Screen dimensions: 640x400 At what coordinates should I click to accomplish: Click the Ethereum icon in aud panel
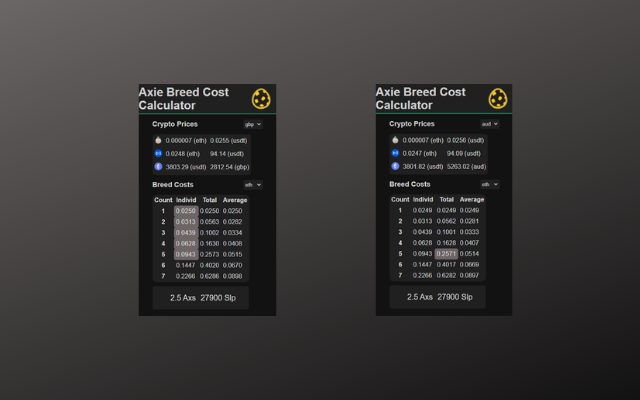click(395, 166)
